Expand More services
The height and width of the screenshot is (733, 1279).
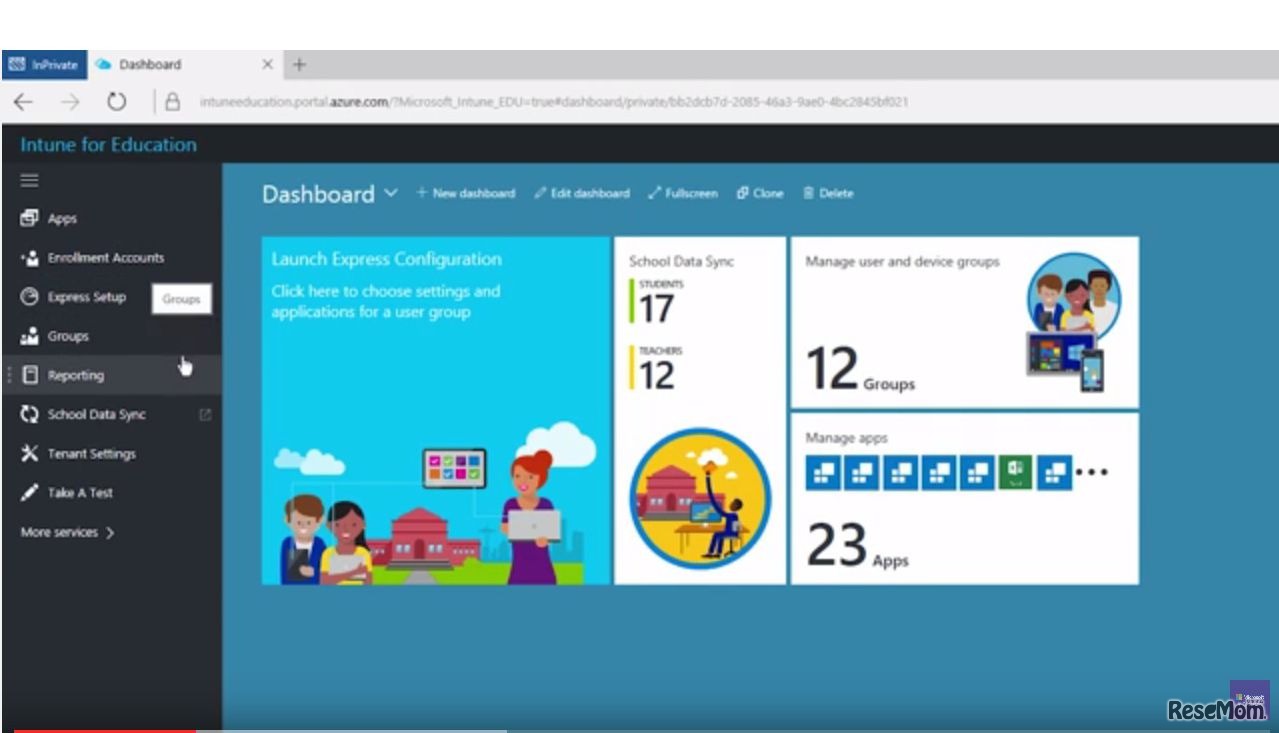pos(68,532)
